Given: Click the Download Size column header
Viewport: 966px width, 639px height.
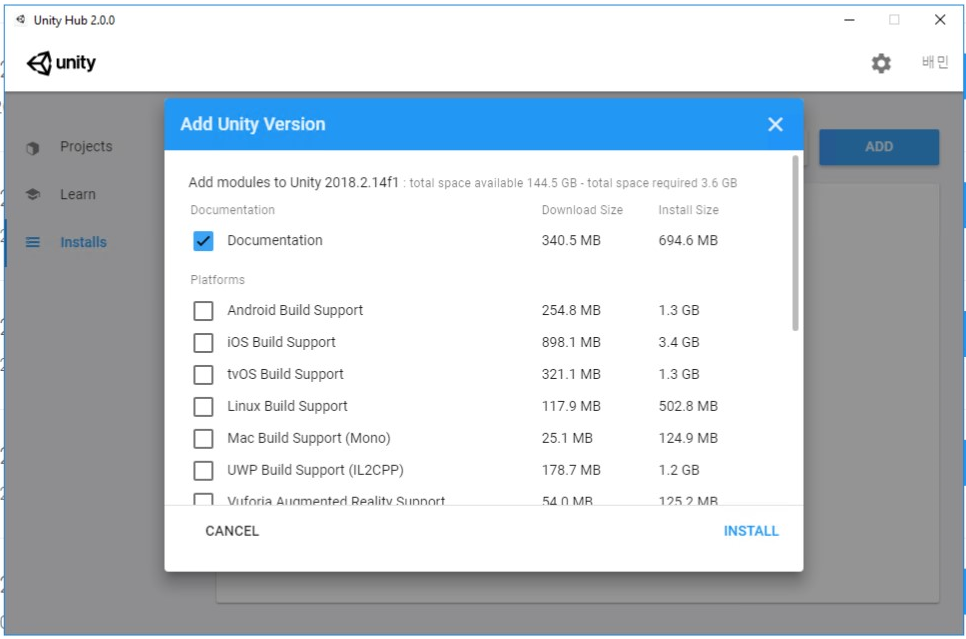Looking at the screenshot, I should [x=582, y=210].
